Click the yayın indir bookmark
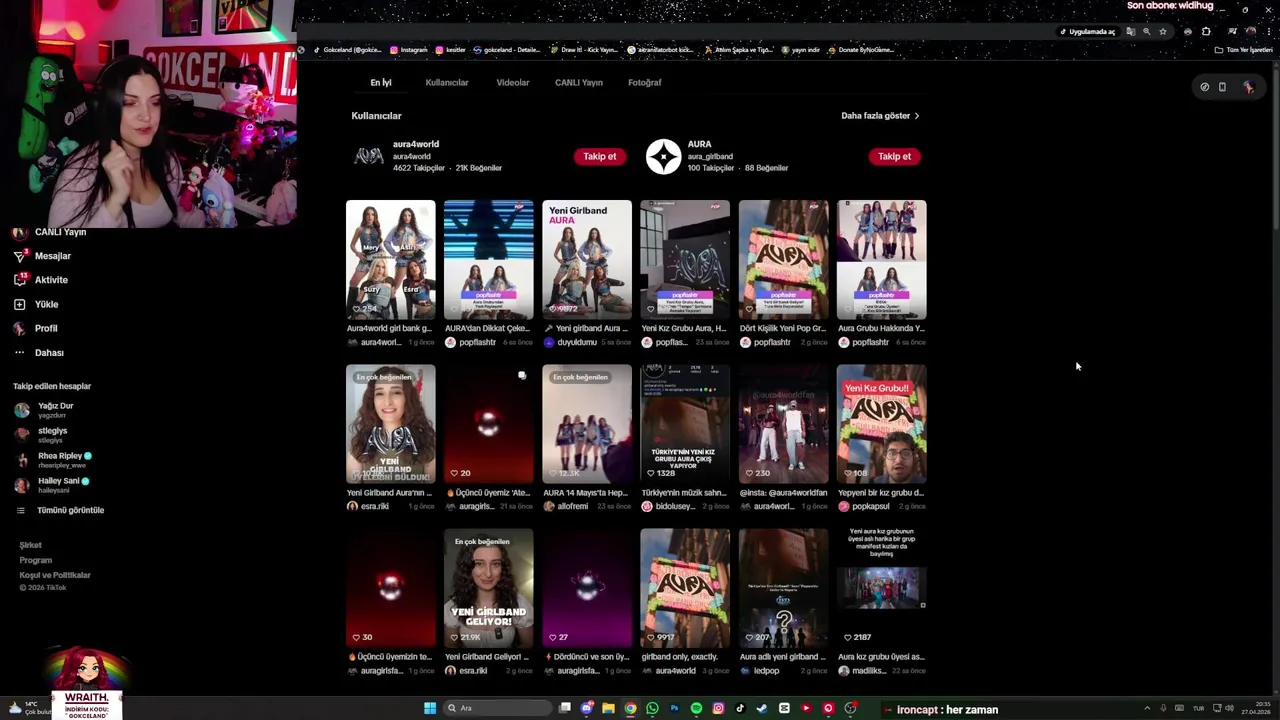Screen dimensions: 1280x720 pyautogui.click(x=800, y=50)
